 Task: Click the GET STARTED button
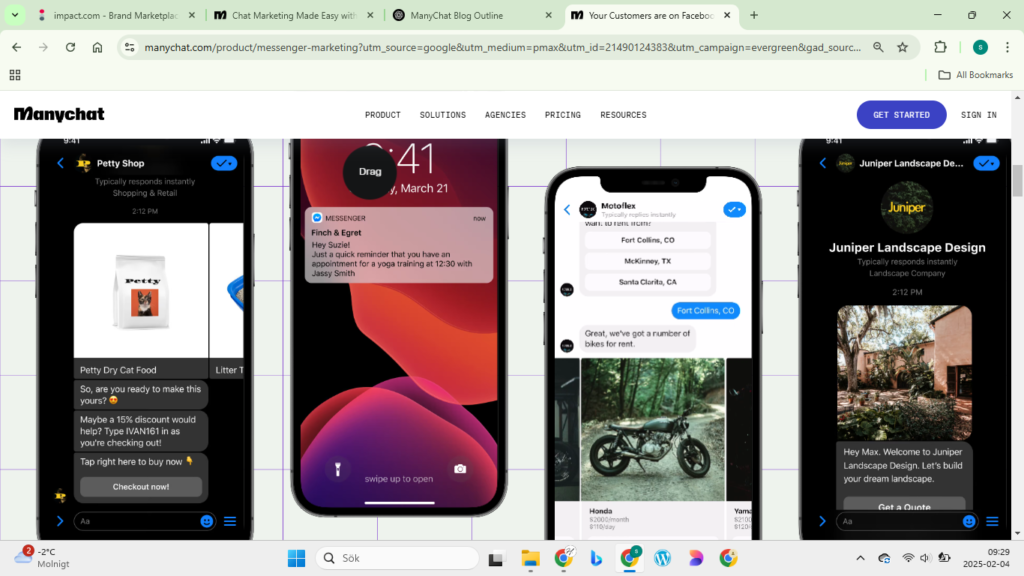click(901, 115)
